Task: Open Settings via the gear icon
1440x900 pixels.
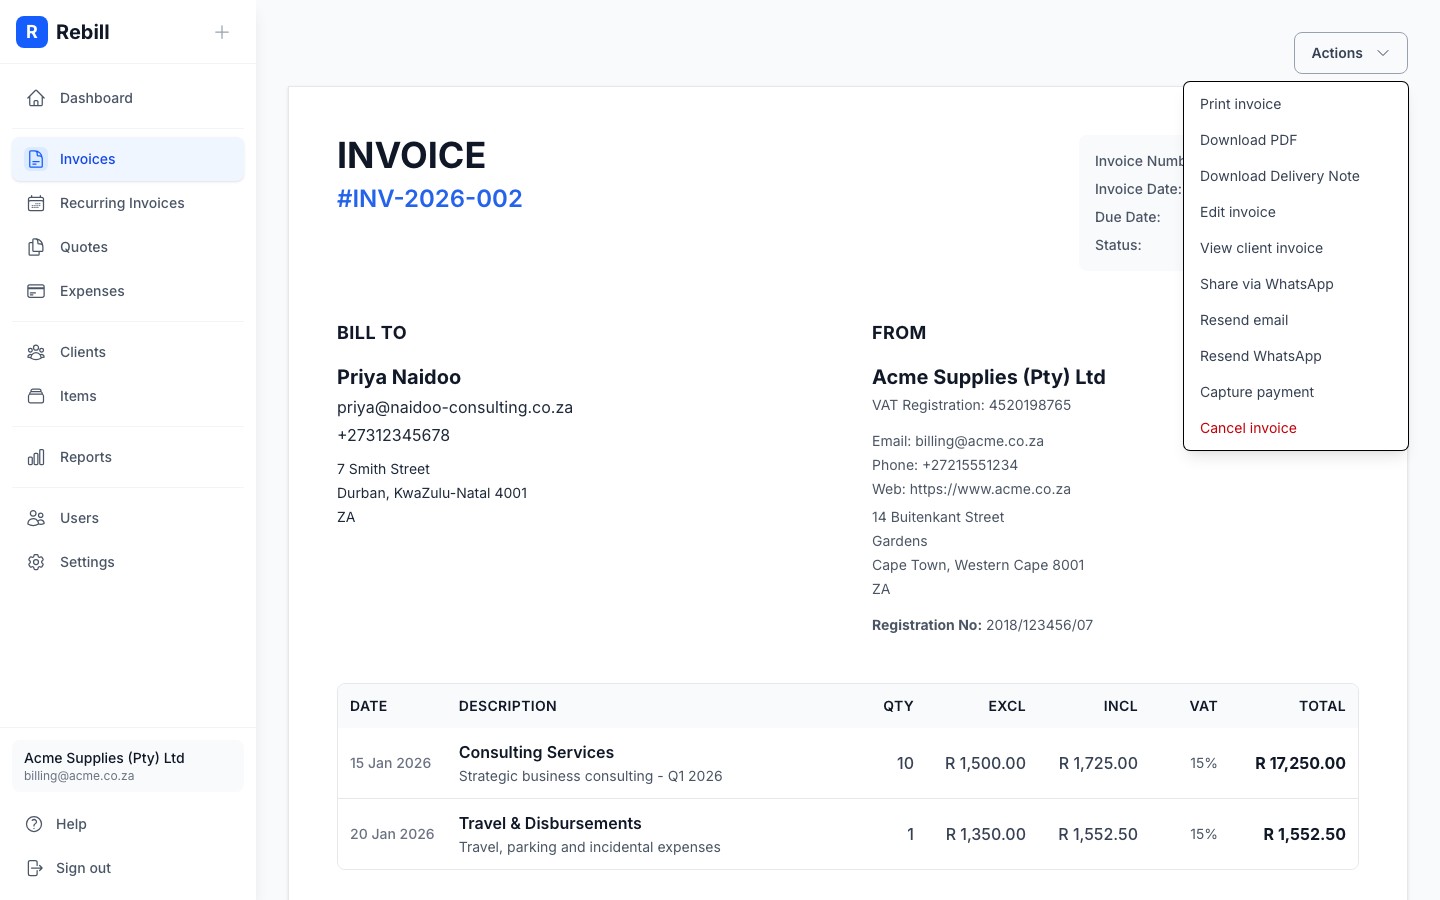Action: click(x=36, y=562)
